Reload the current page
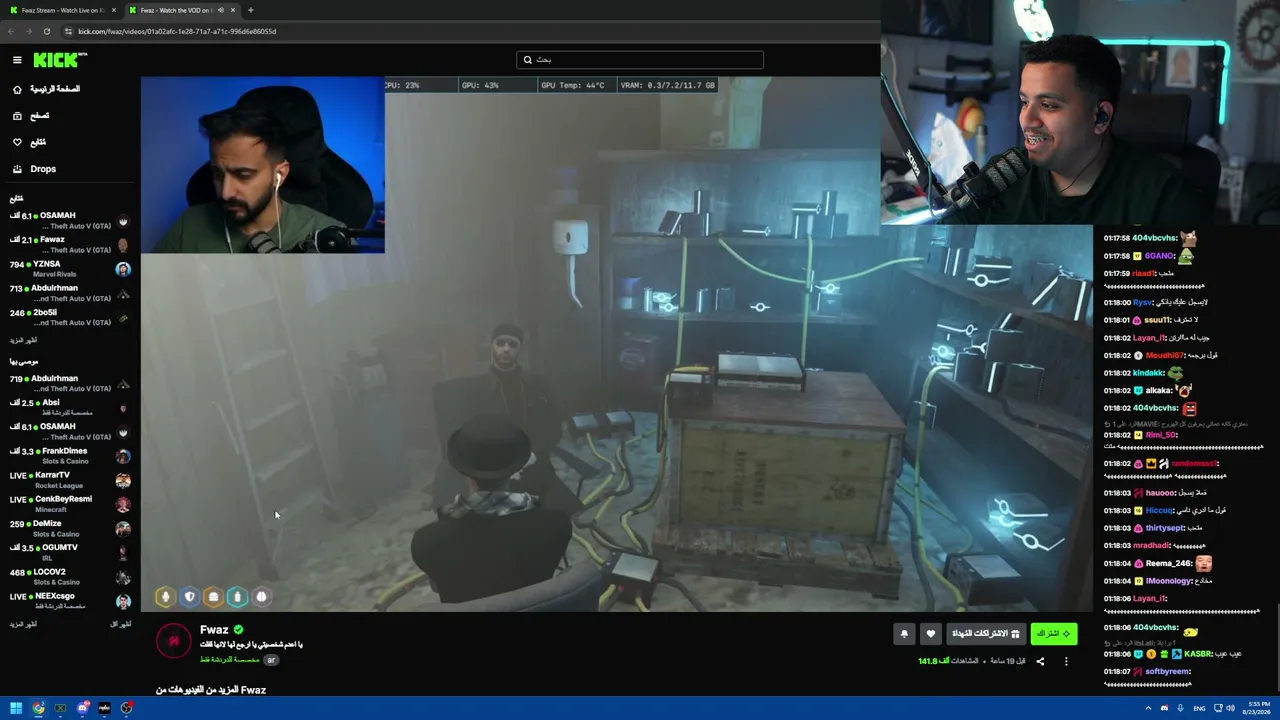Image resolution: width=1280 pixels, height=720 pixels. 46,31
